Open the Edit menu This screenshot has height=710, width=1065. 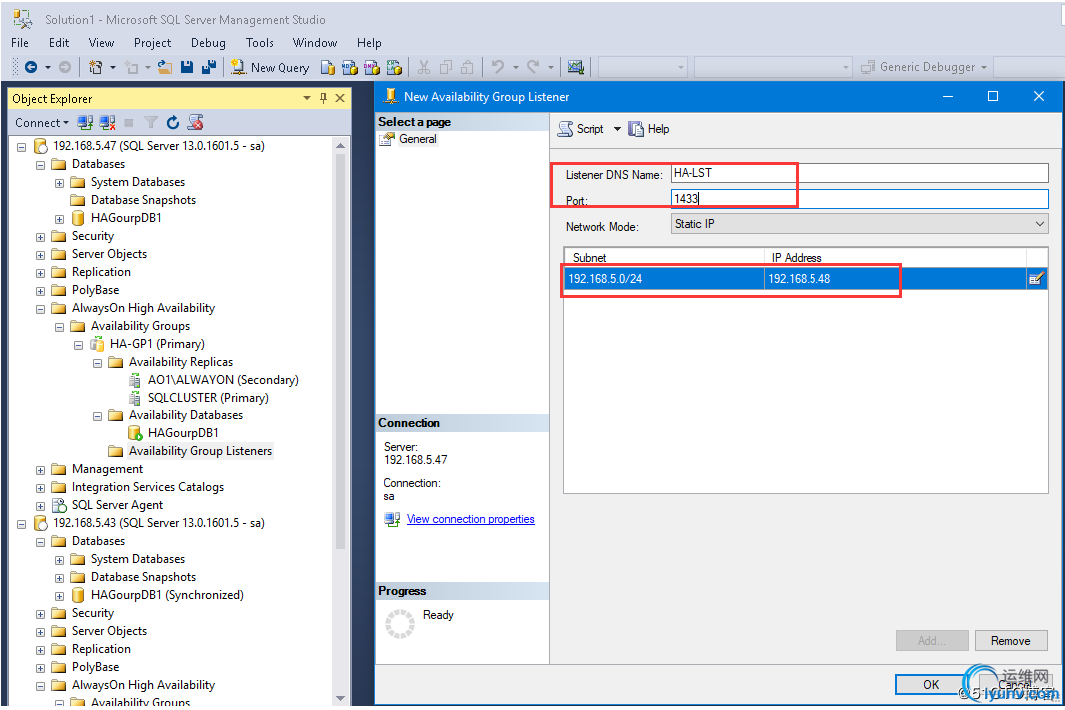59,43
